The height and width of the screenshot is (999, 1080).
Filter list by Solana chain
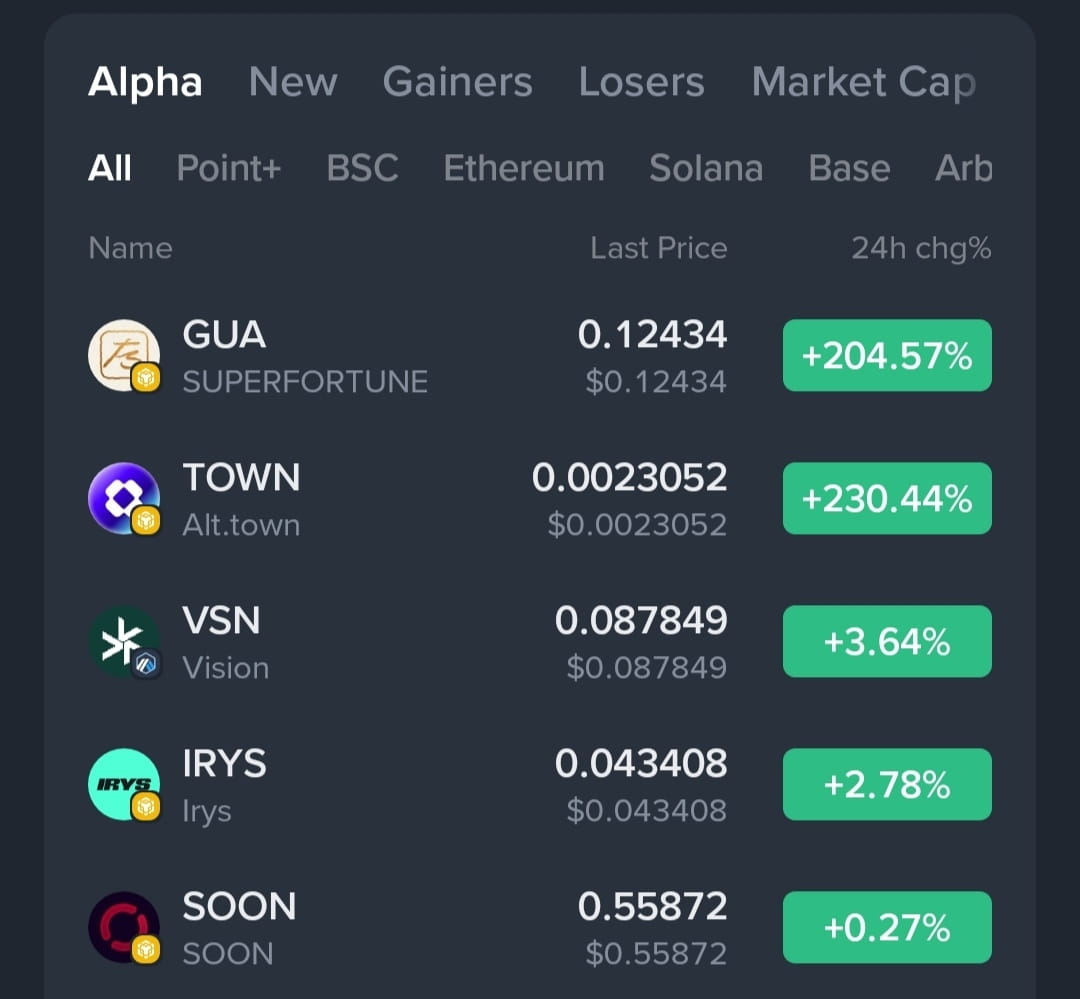tap(705, 168)
